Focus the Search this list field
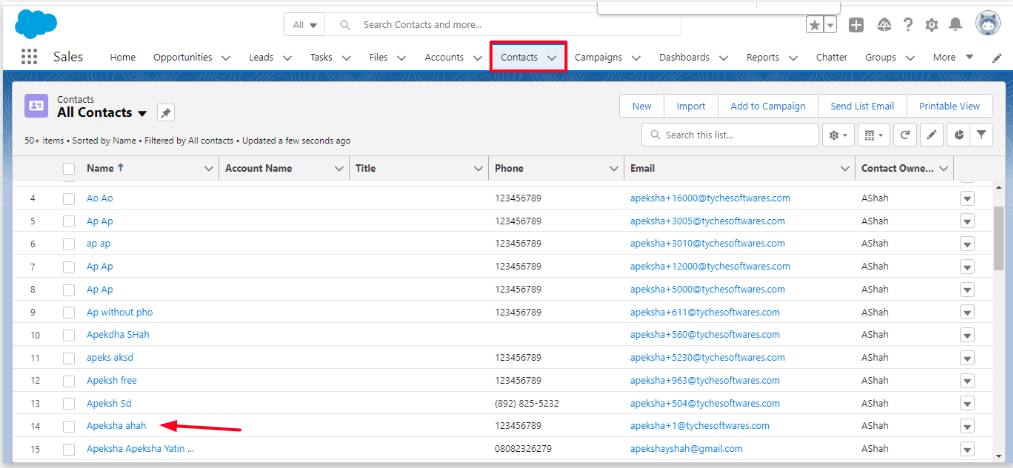Screen dimensions: 1013x468 [x=738, y=135]
